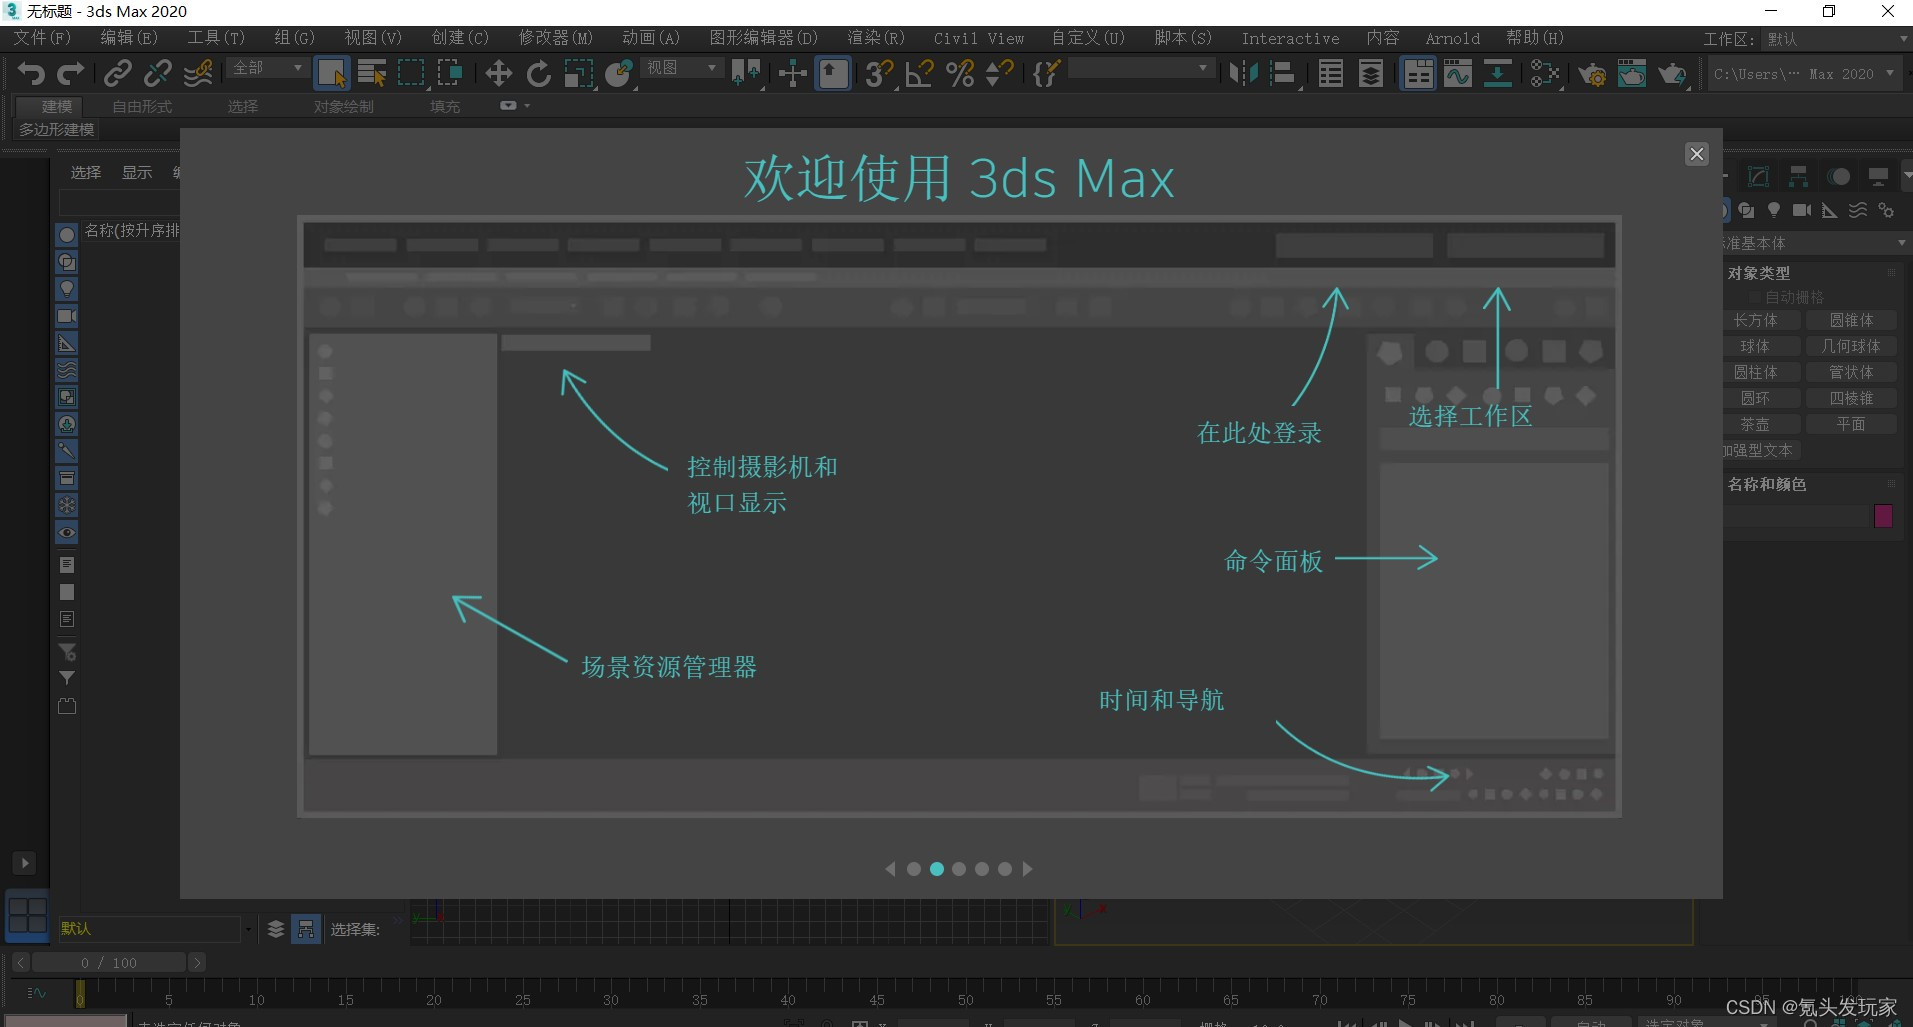Click the Select and Manipulate icon
Screen dimensions: 1913x1027
(x=792, y=73)
